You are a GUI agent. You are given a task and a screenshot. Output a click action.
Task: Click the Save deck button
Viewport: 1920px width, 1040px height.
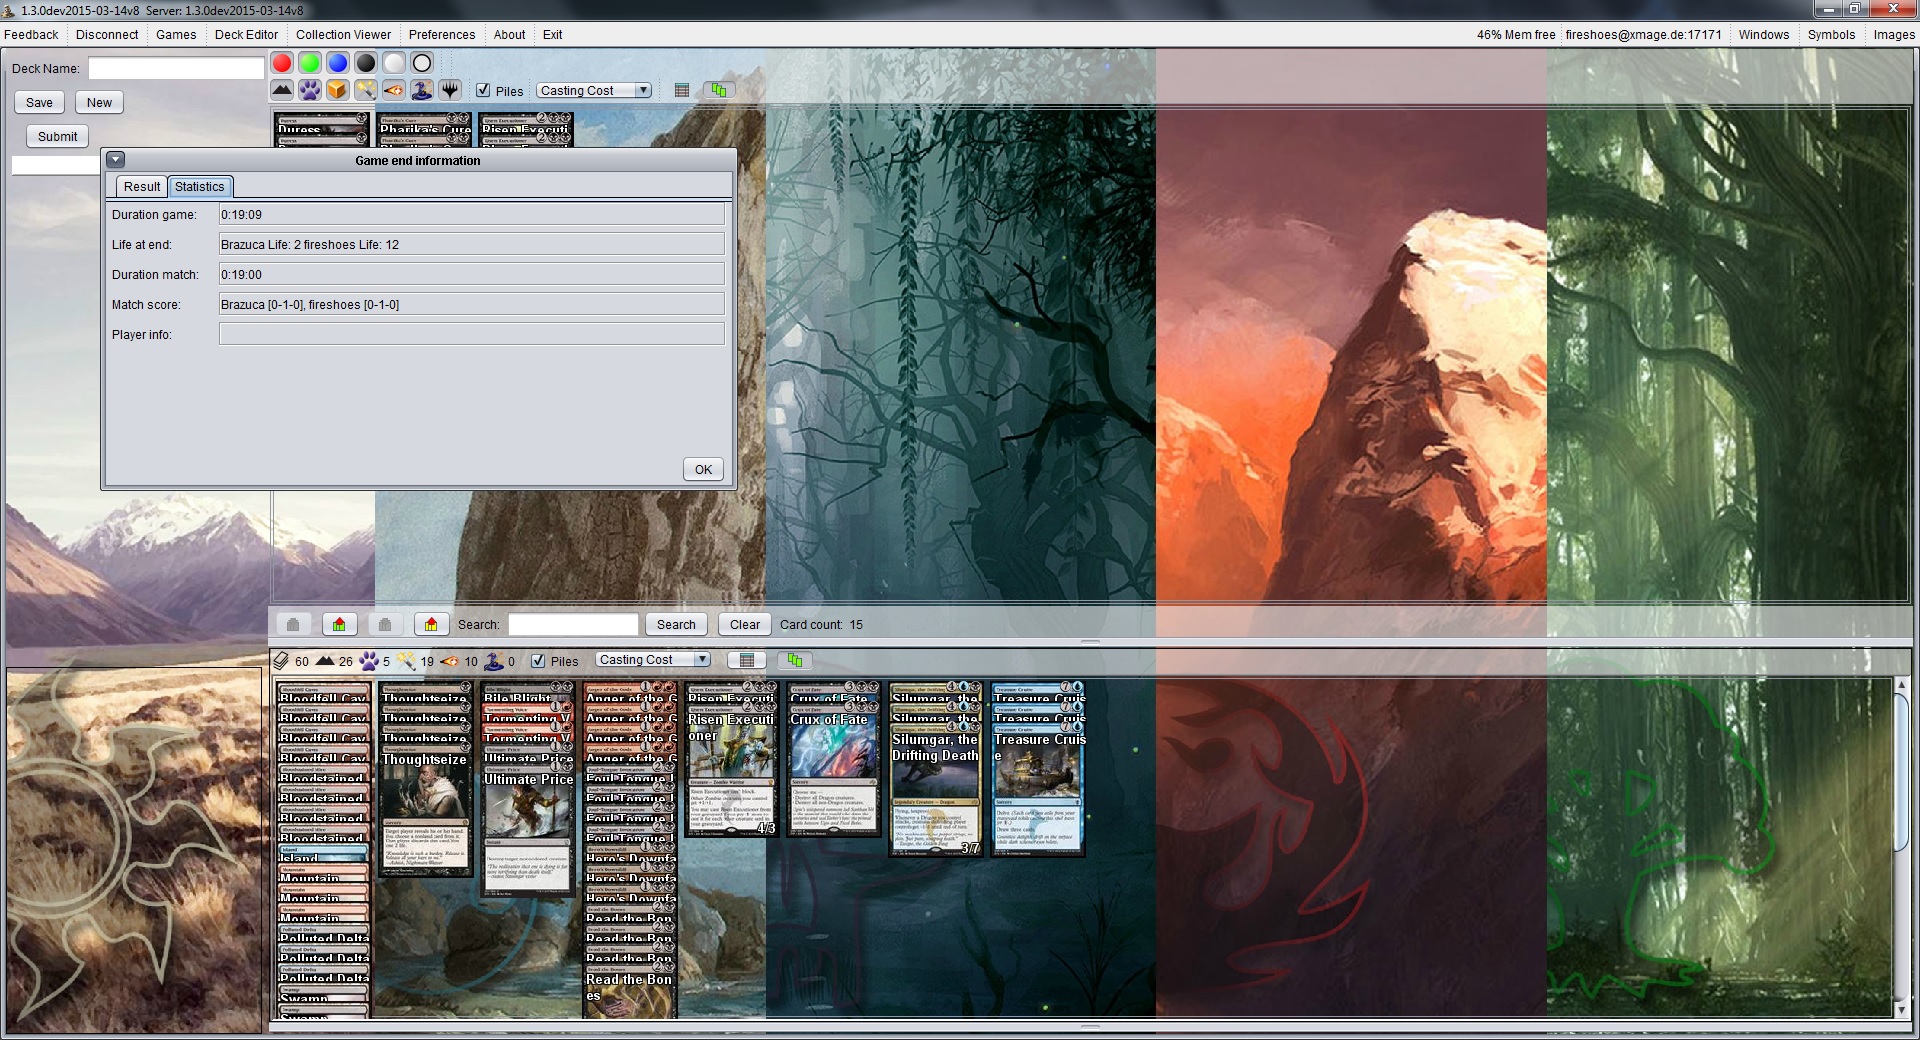tap(39, 102)
